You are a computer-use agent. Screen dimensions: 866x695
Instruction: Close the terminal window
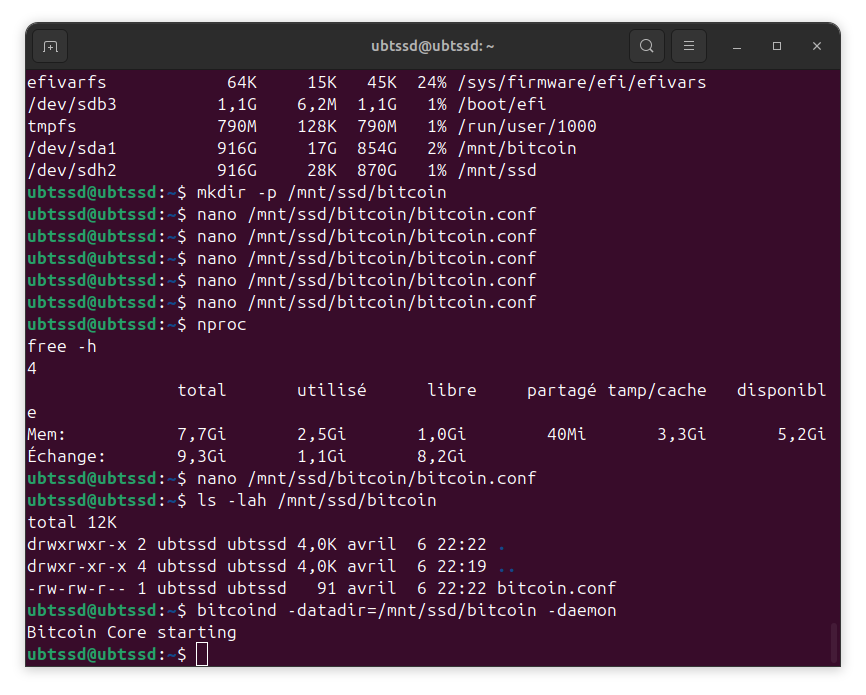tap(817, 46)
